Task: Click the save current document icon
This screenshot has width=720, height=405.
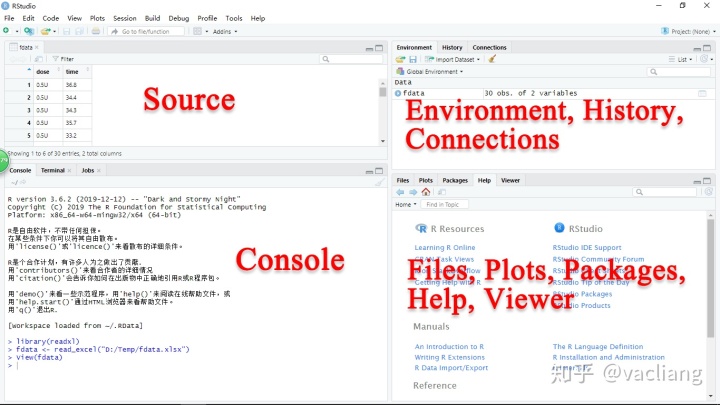Action: [67, 31]
